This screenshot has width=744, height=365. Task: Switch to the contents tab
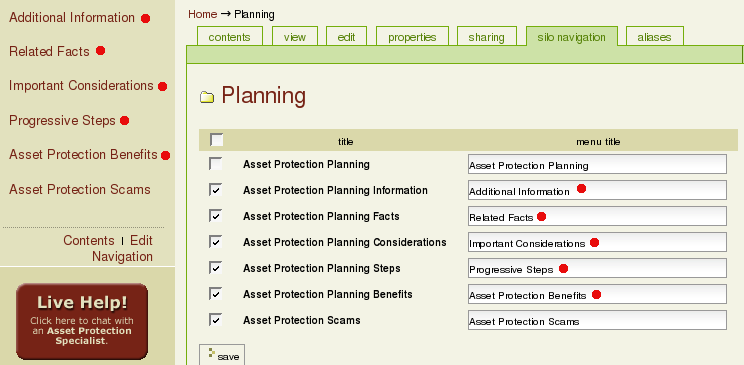click(230, 37)
